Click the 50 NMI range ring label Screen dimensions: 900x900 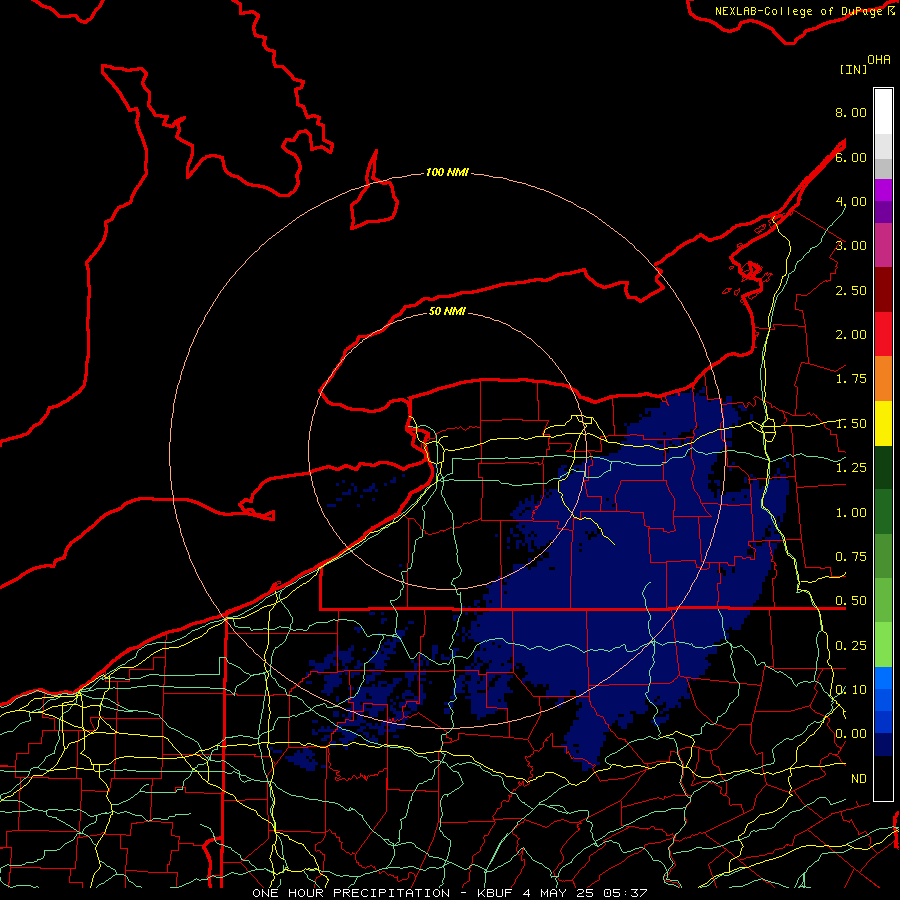(x=447, y=311)
